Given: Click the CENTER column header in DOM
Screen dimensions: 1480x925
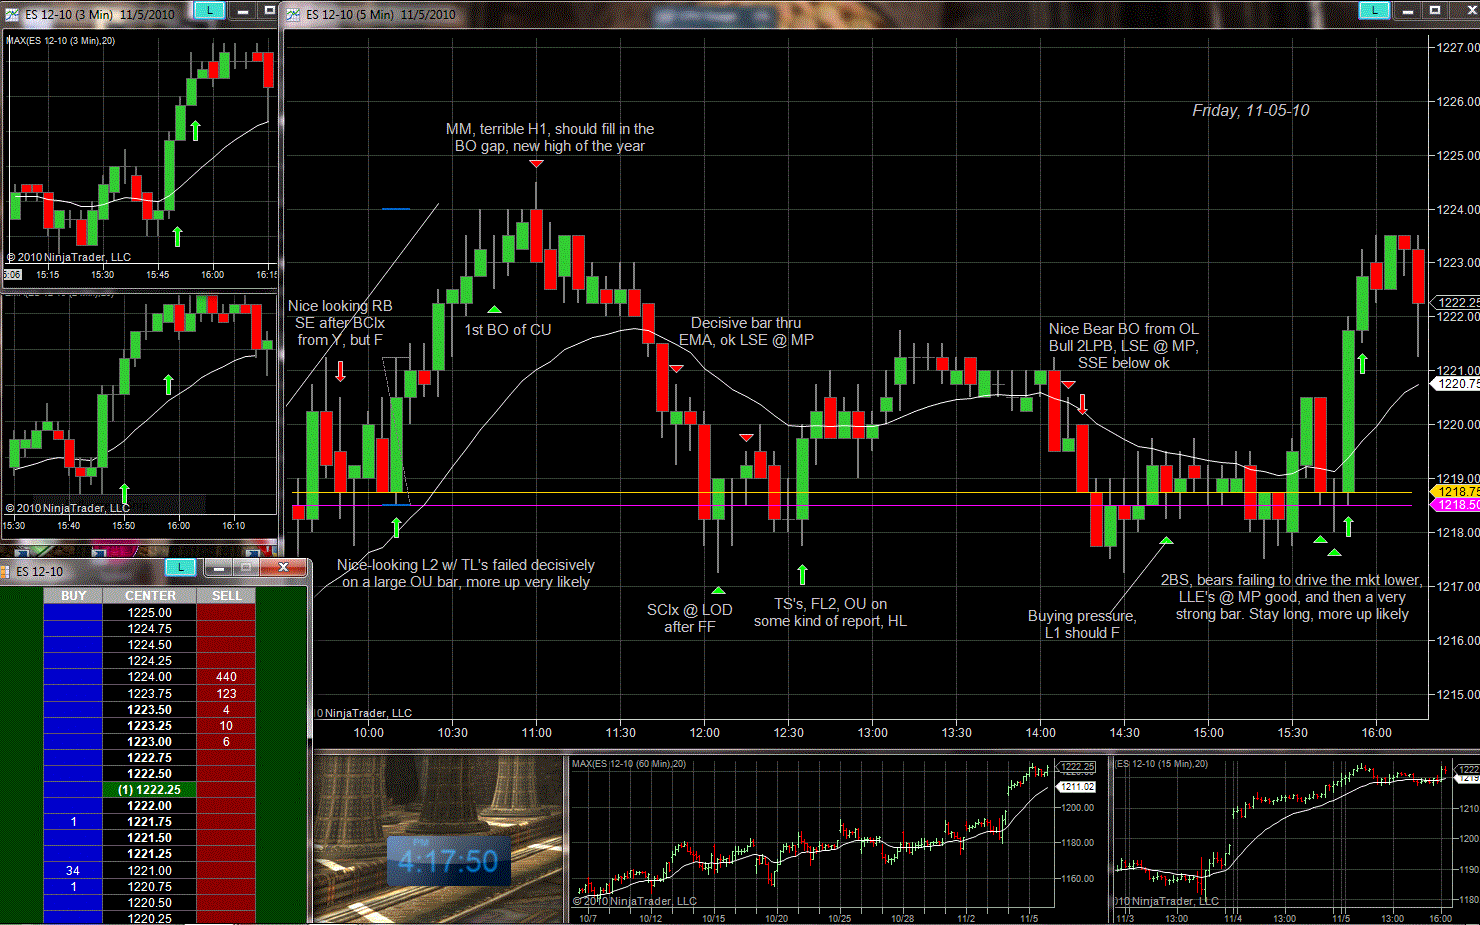Looking at the screenshot, I should tap(150, 596).
